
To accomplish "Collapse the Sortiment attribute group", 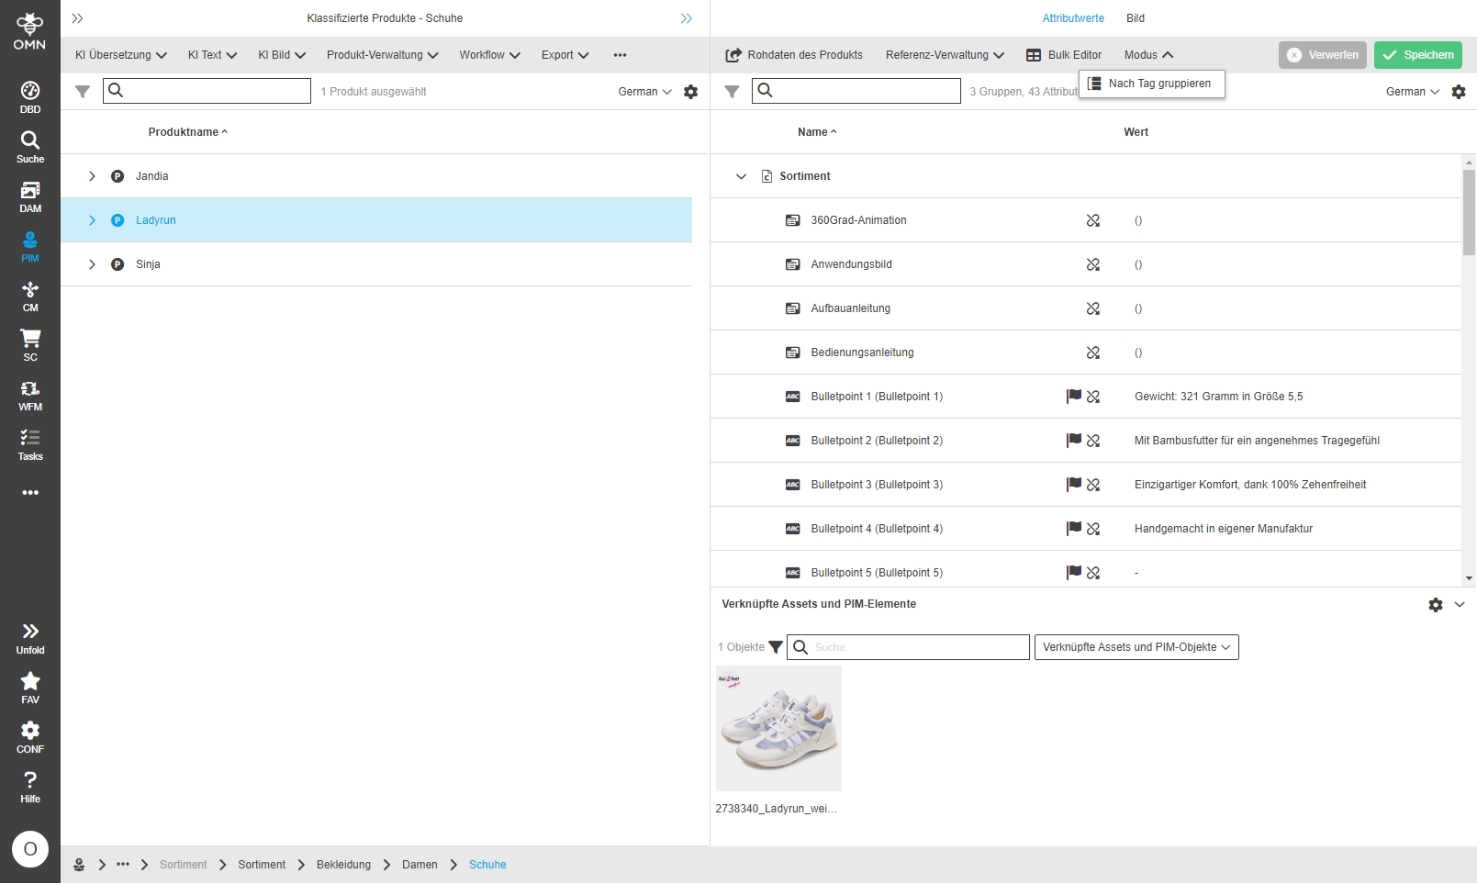I will pos(741,176).
